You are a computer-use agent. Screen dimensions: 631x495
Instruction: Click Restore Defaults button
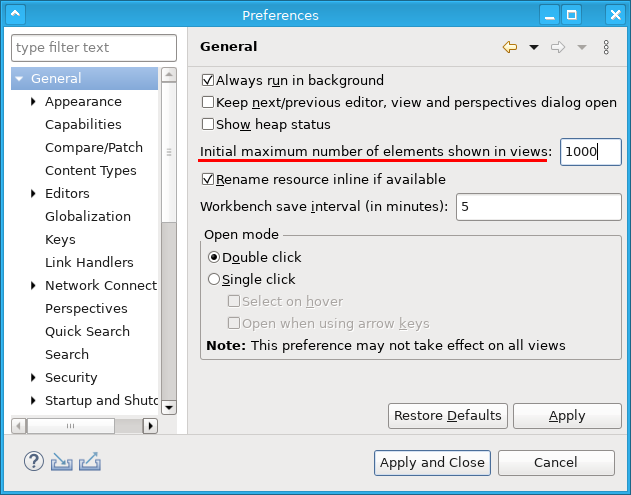click(x=448, y=416)
